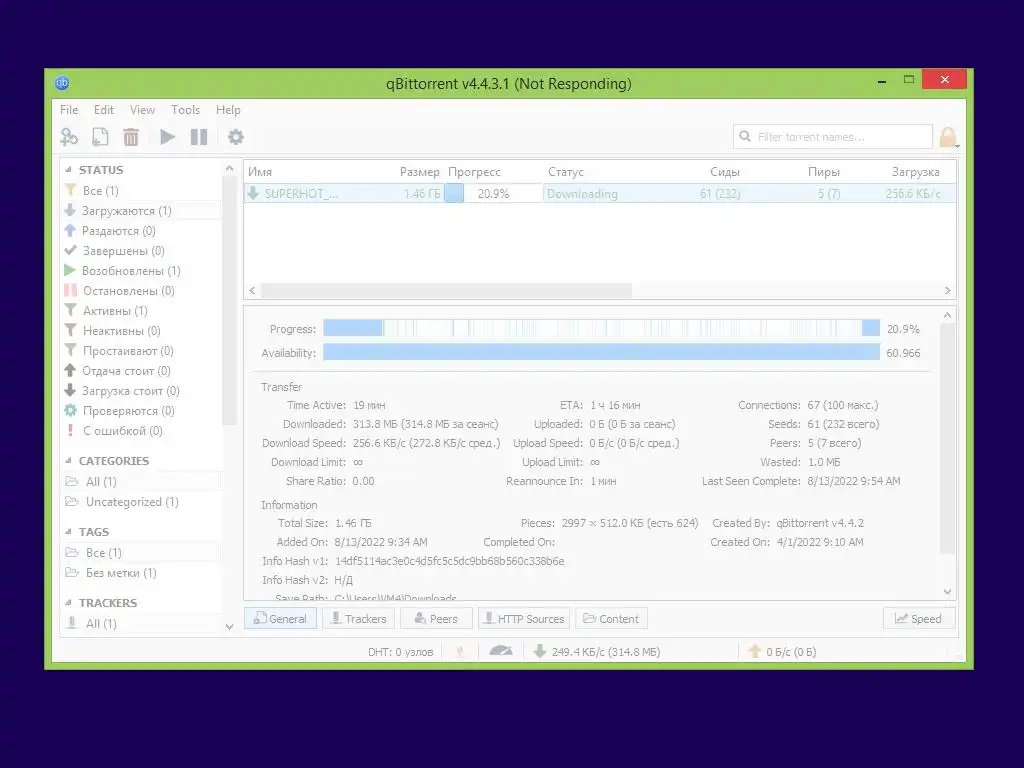Select category All (1)
Screen dimensions: 1024x768
tap(141, 482)
